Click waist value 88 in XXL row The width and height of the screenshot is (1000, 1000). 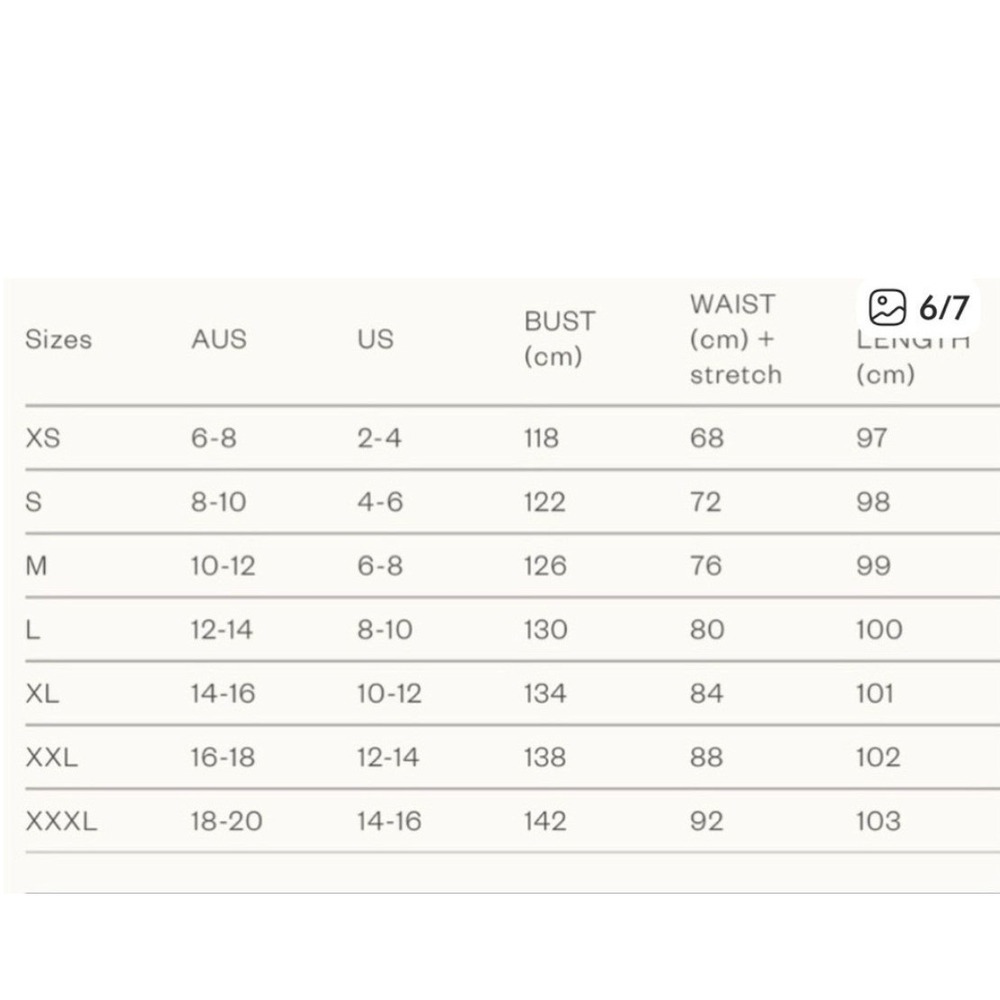click(x=707, y=757)
